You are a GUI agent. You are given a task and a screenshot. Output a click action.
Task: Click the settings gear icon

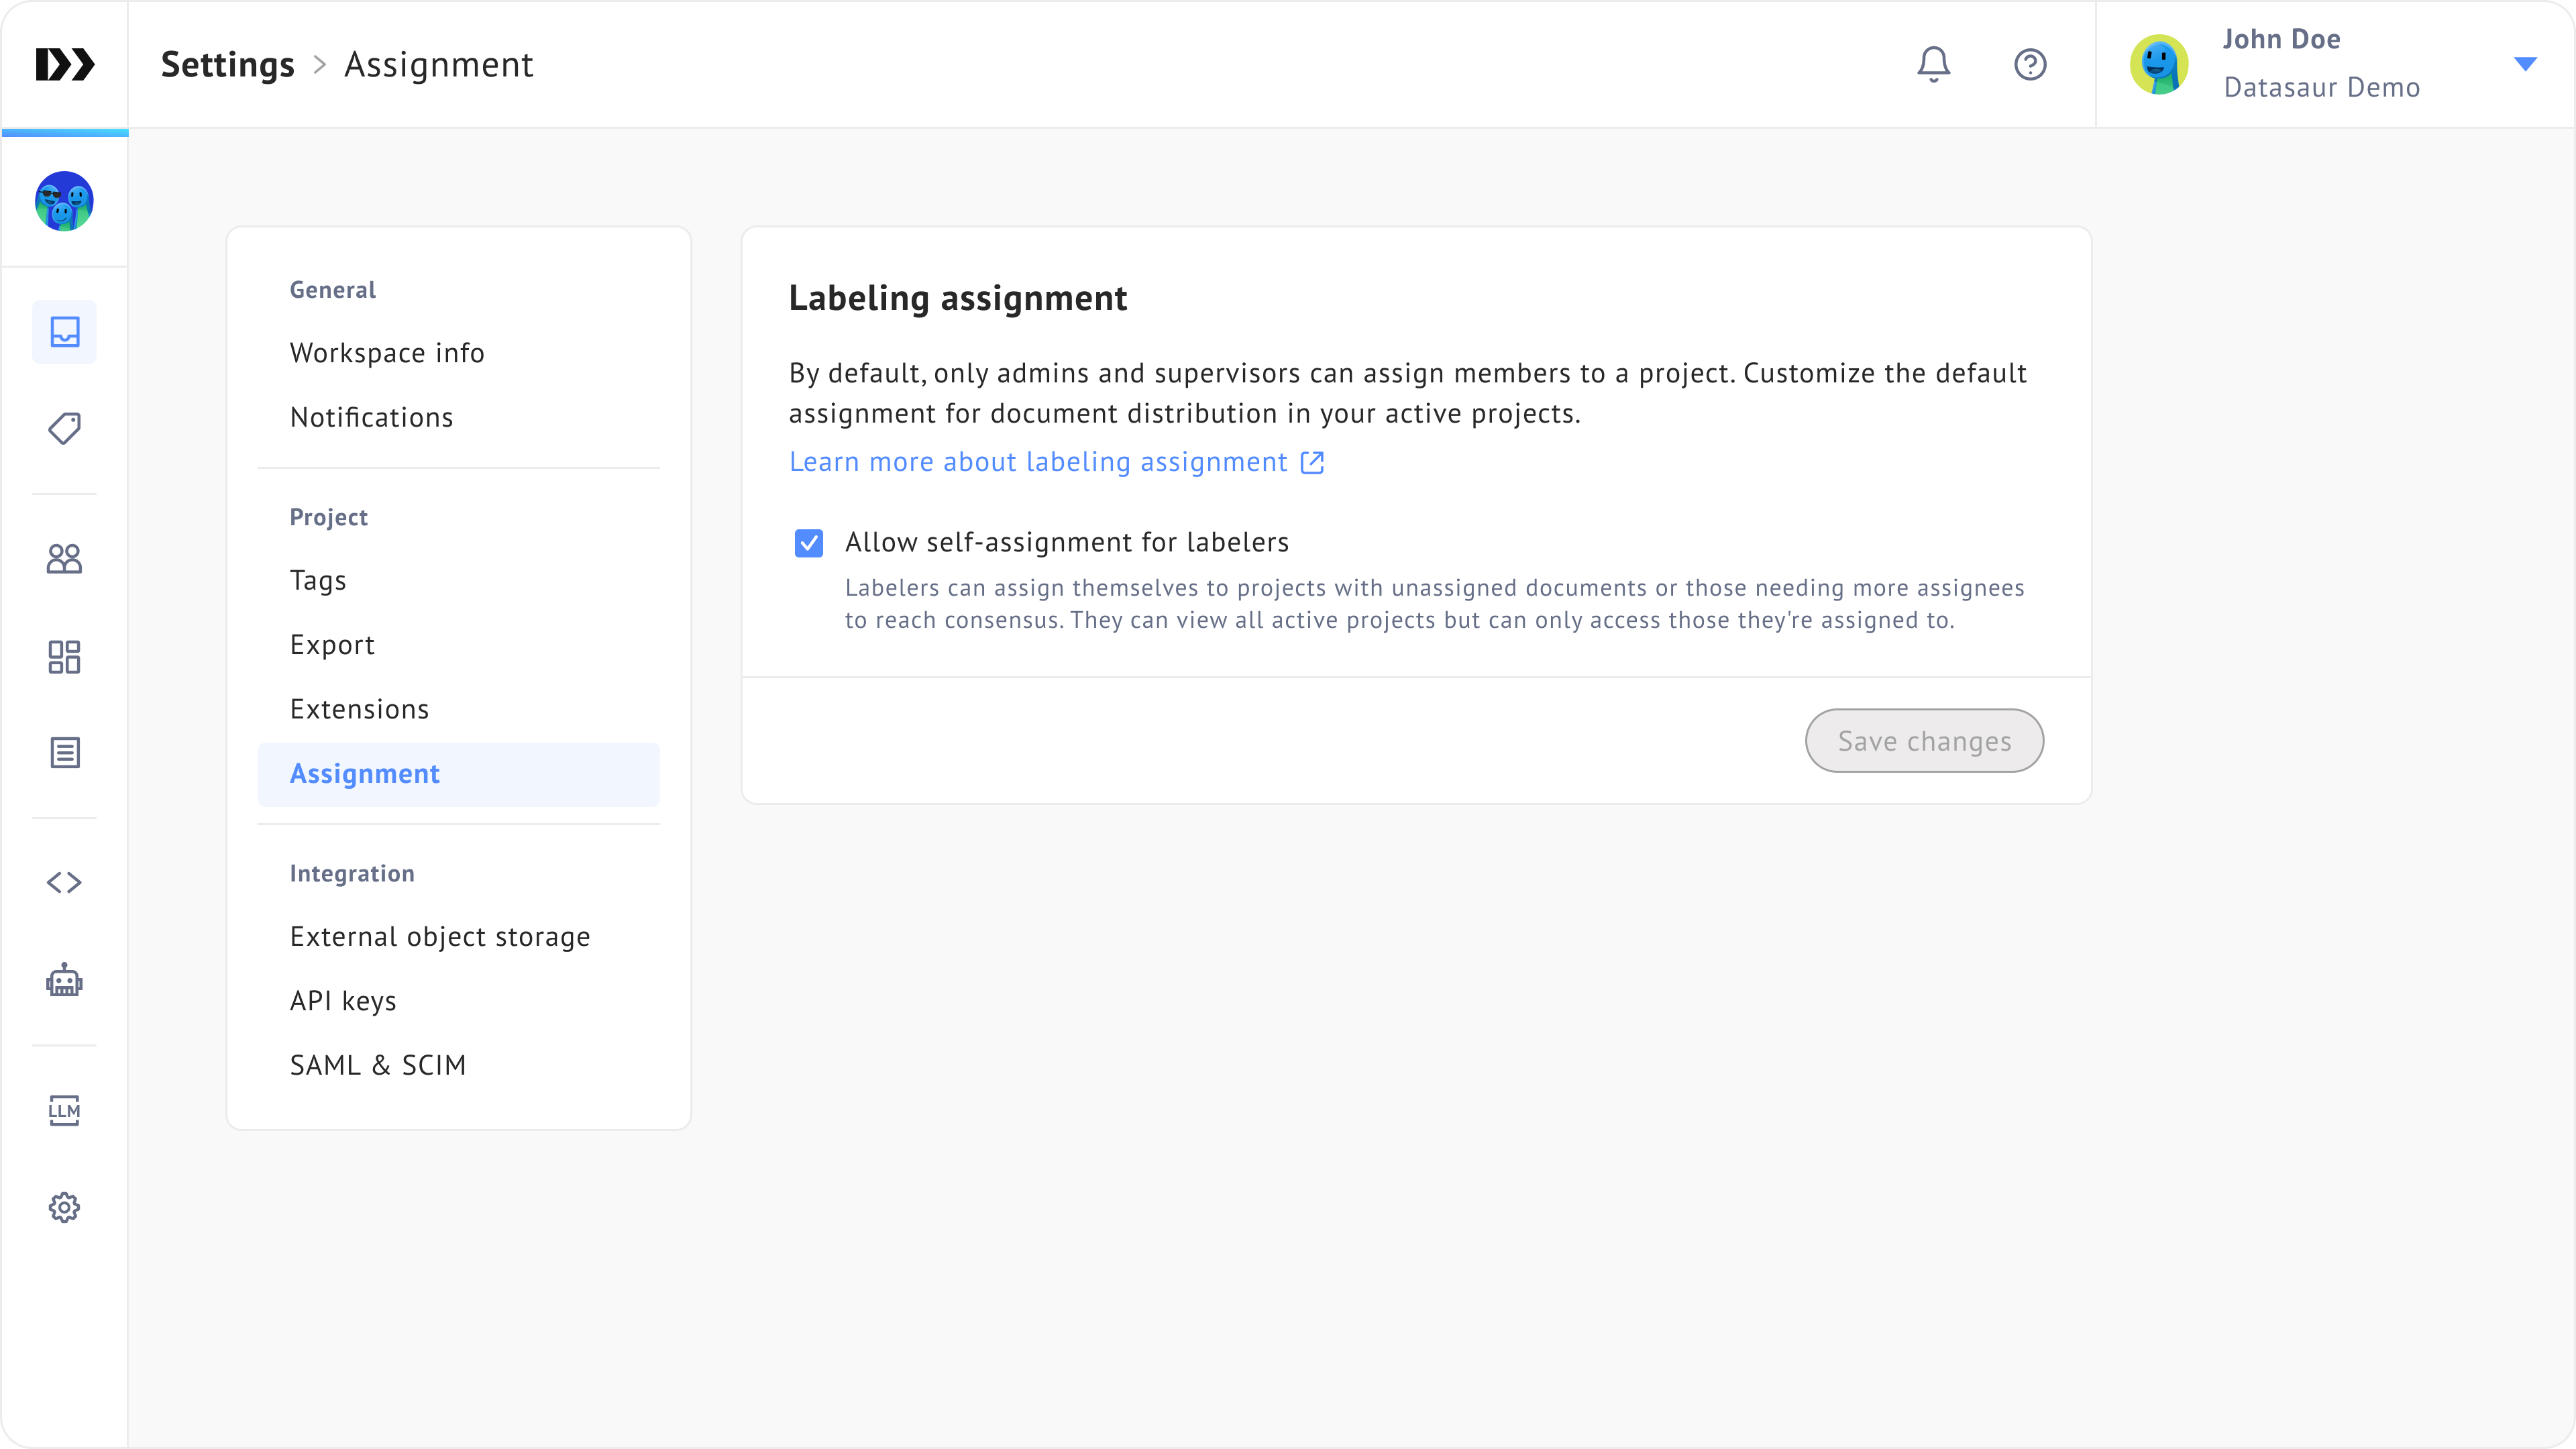click(65, 1207)
